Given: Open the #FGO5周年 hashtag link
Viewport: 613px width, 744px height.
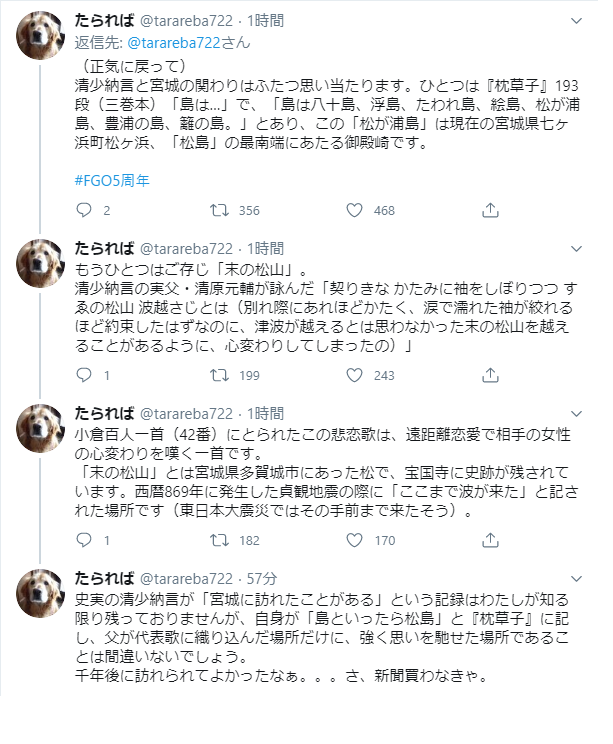Looking at the screenshot, I should pyautogui.click(x=113, y=180).
